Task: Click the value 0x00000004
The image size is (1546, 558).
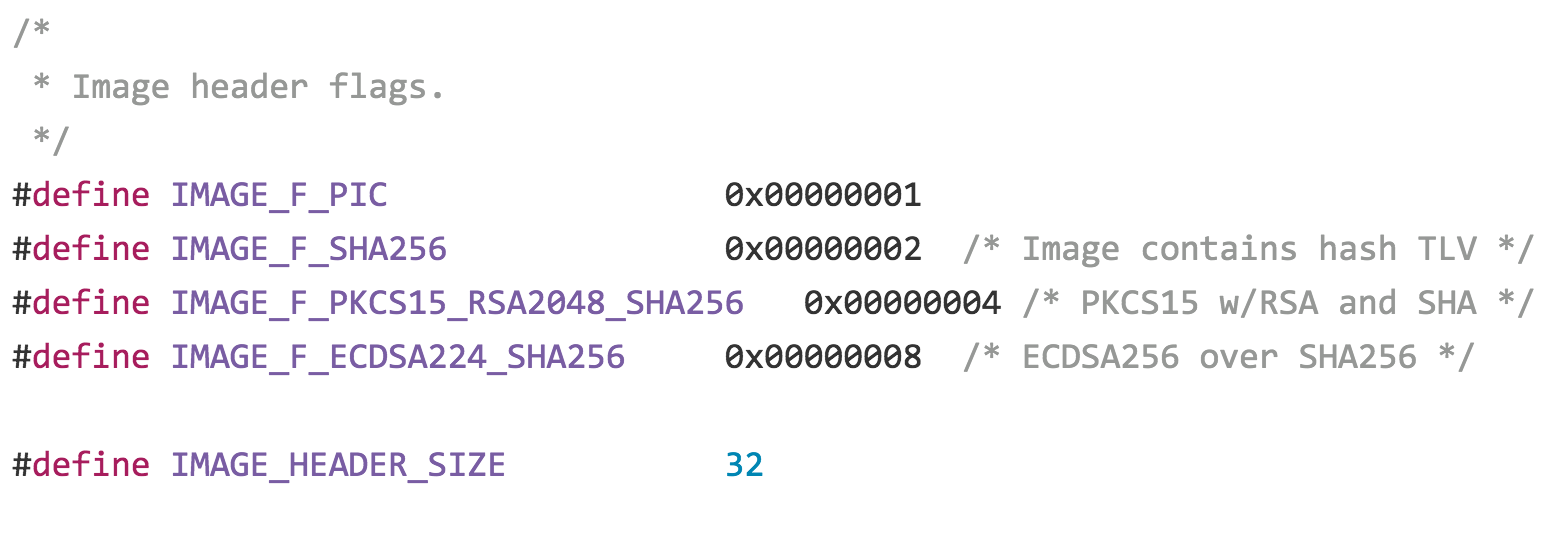Action: tap(902, 303)
